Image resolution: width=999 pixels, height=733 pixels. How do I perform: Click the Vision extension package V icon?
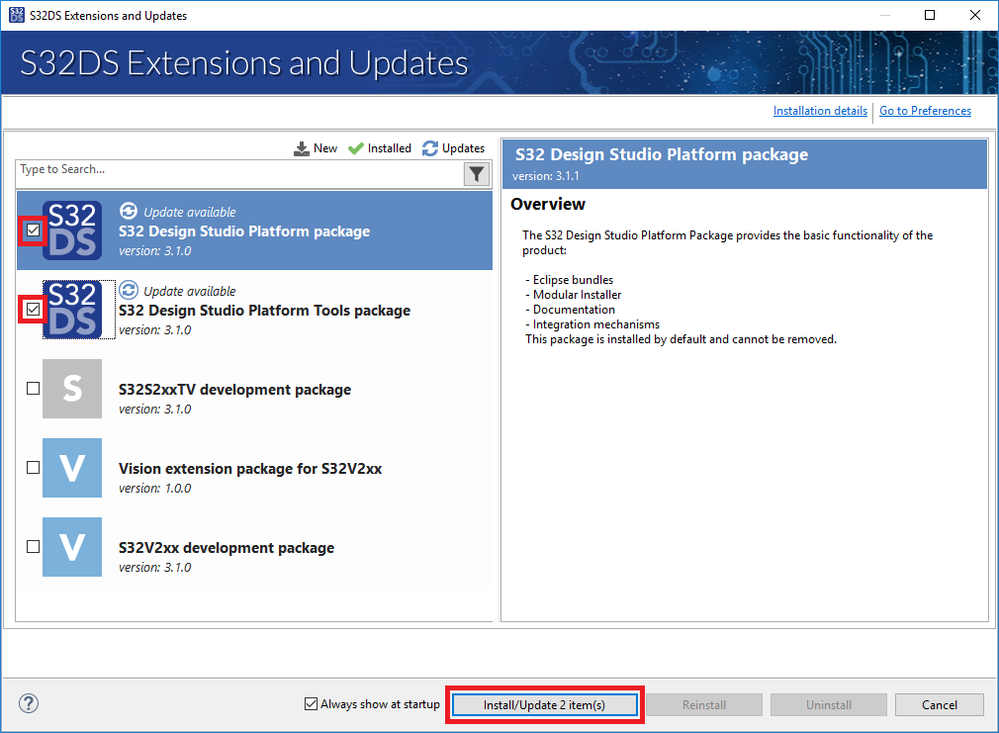[x=72, y=468]
